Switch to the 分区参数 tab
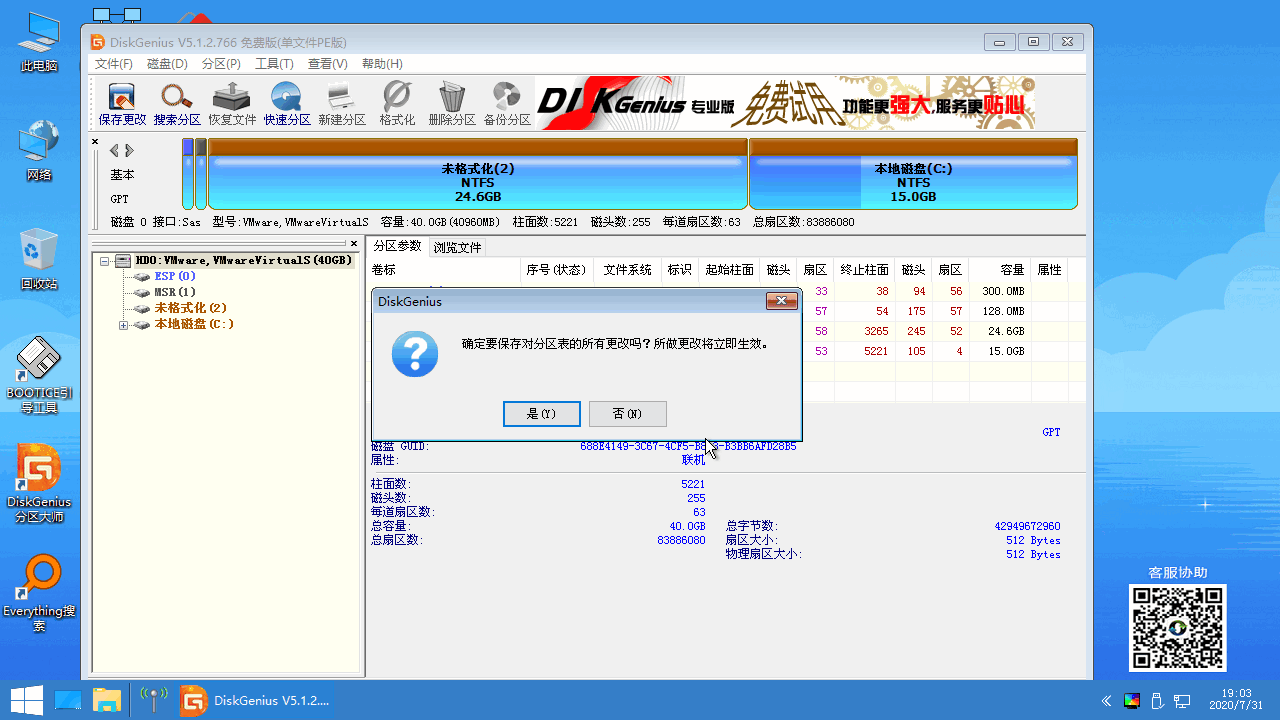The width and height of the screenshot is (1280, 720). click(397, 247)
